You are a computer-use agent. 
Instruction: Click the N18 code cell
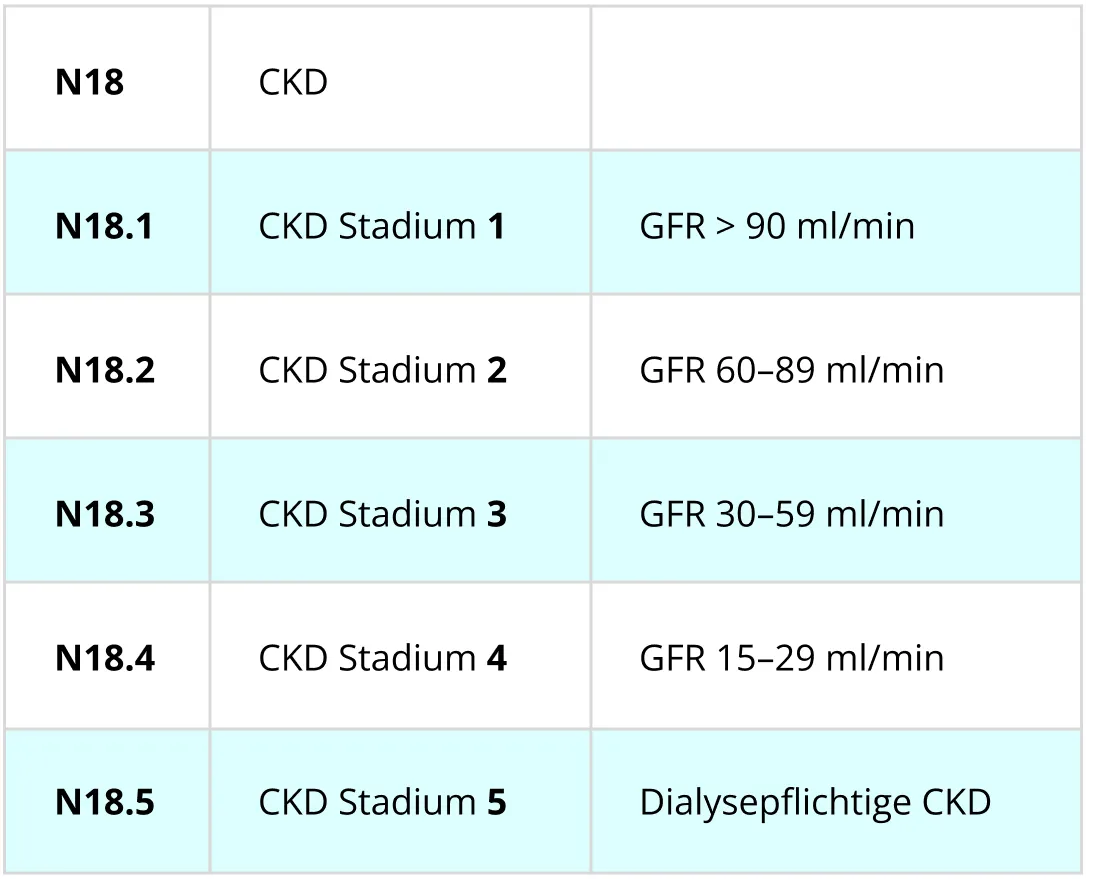click(x=89, y=83)
